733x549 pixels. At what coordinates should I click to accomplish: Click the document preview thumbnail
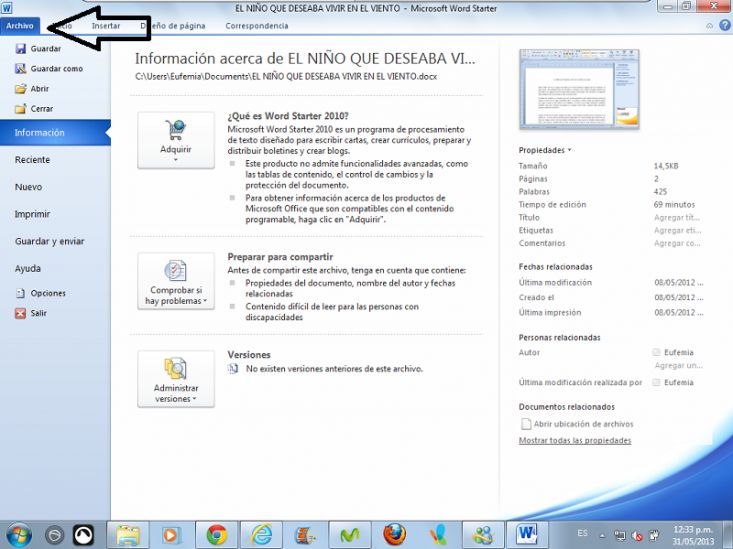coord(579,89)
